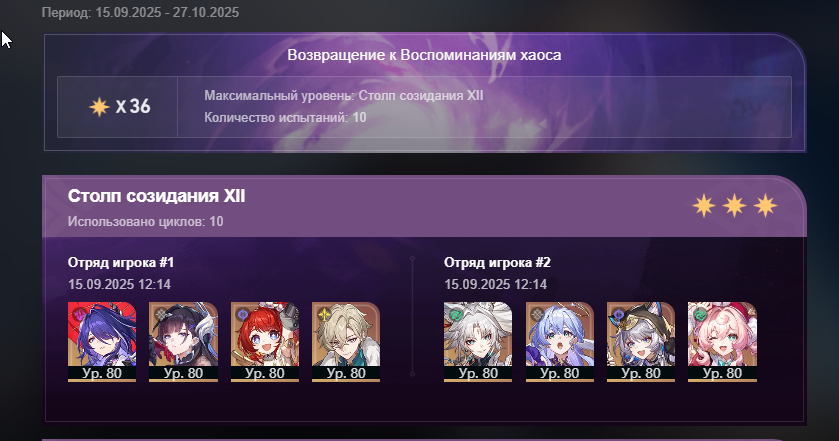
Task: Click the imaginary element icon on Aventurine's portrait
Action: (324, 314)
